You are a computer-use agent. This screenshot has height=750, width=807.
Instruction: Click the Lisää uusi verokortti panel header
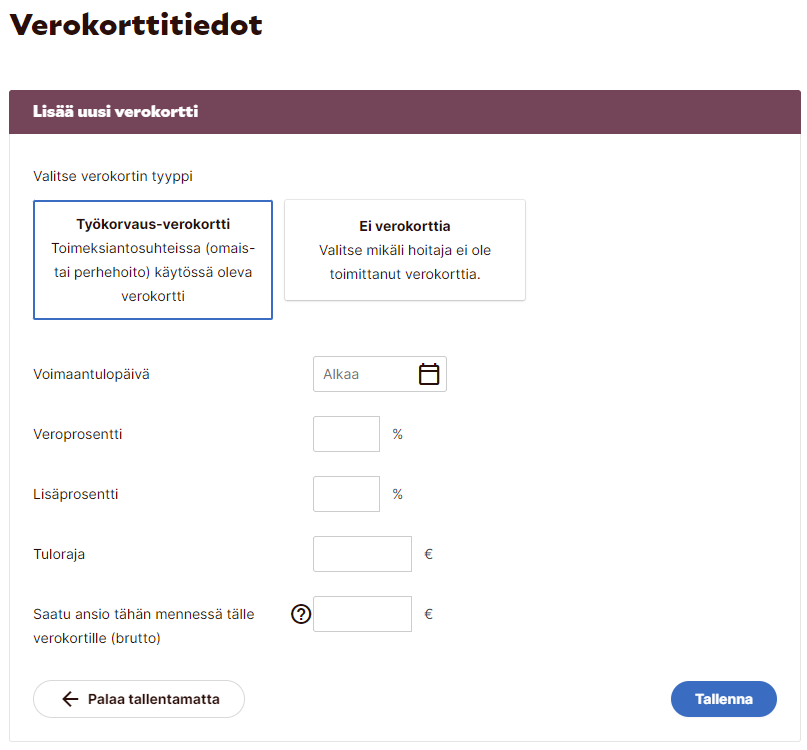pos(116,112)
